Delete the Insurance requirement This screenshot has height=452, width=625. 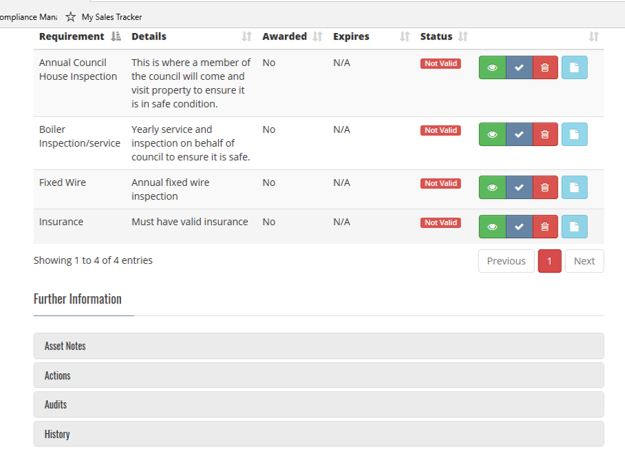pos(545,226)
